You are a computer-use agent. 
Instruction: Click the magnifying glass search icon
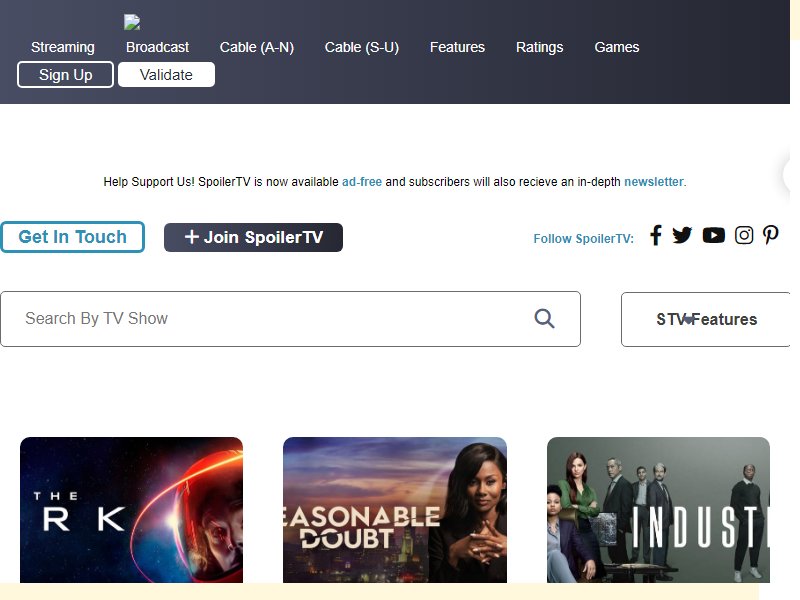click(x=544, y=318)
